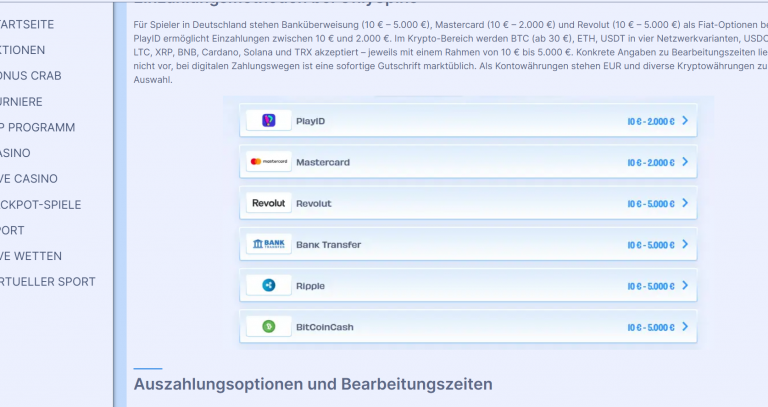Image resolution: width=768 pixels, height=407 pixels.
Task: Click the PlayID payment label
Action: pyautogui.click(x=310, y=121)
